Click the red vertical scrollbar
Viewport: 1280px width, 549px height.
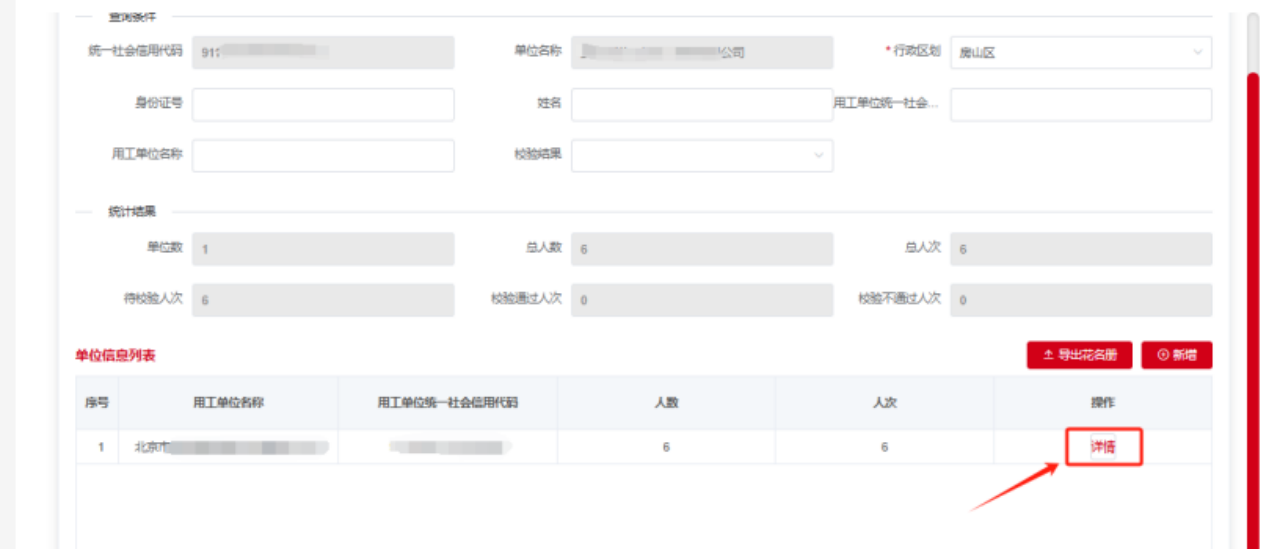tap(1253, 300)
